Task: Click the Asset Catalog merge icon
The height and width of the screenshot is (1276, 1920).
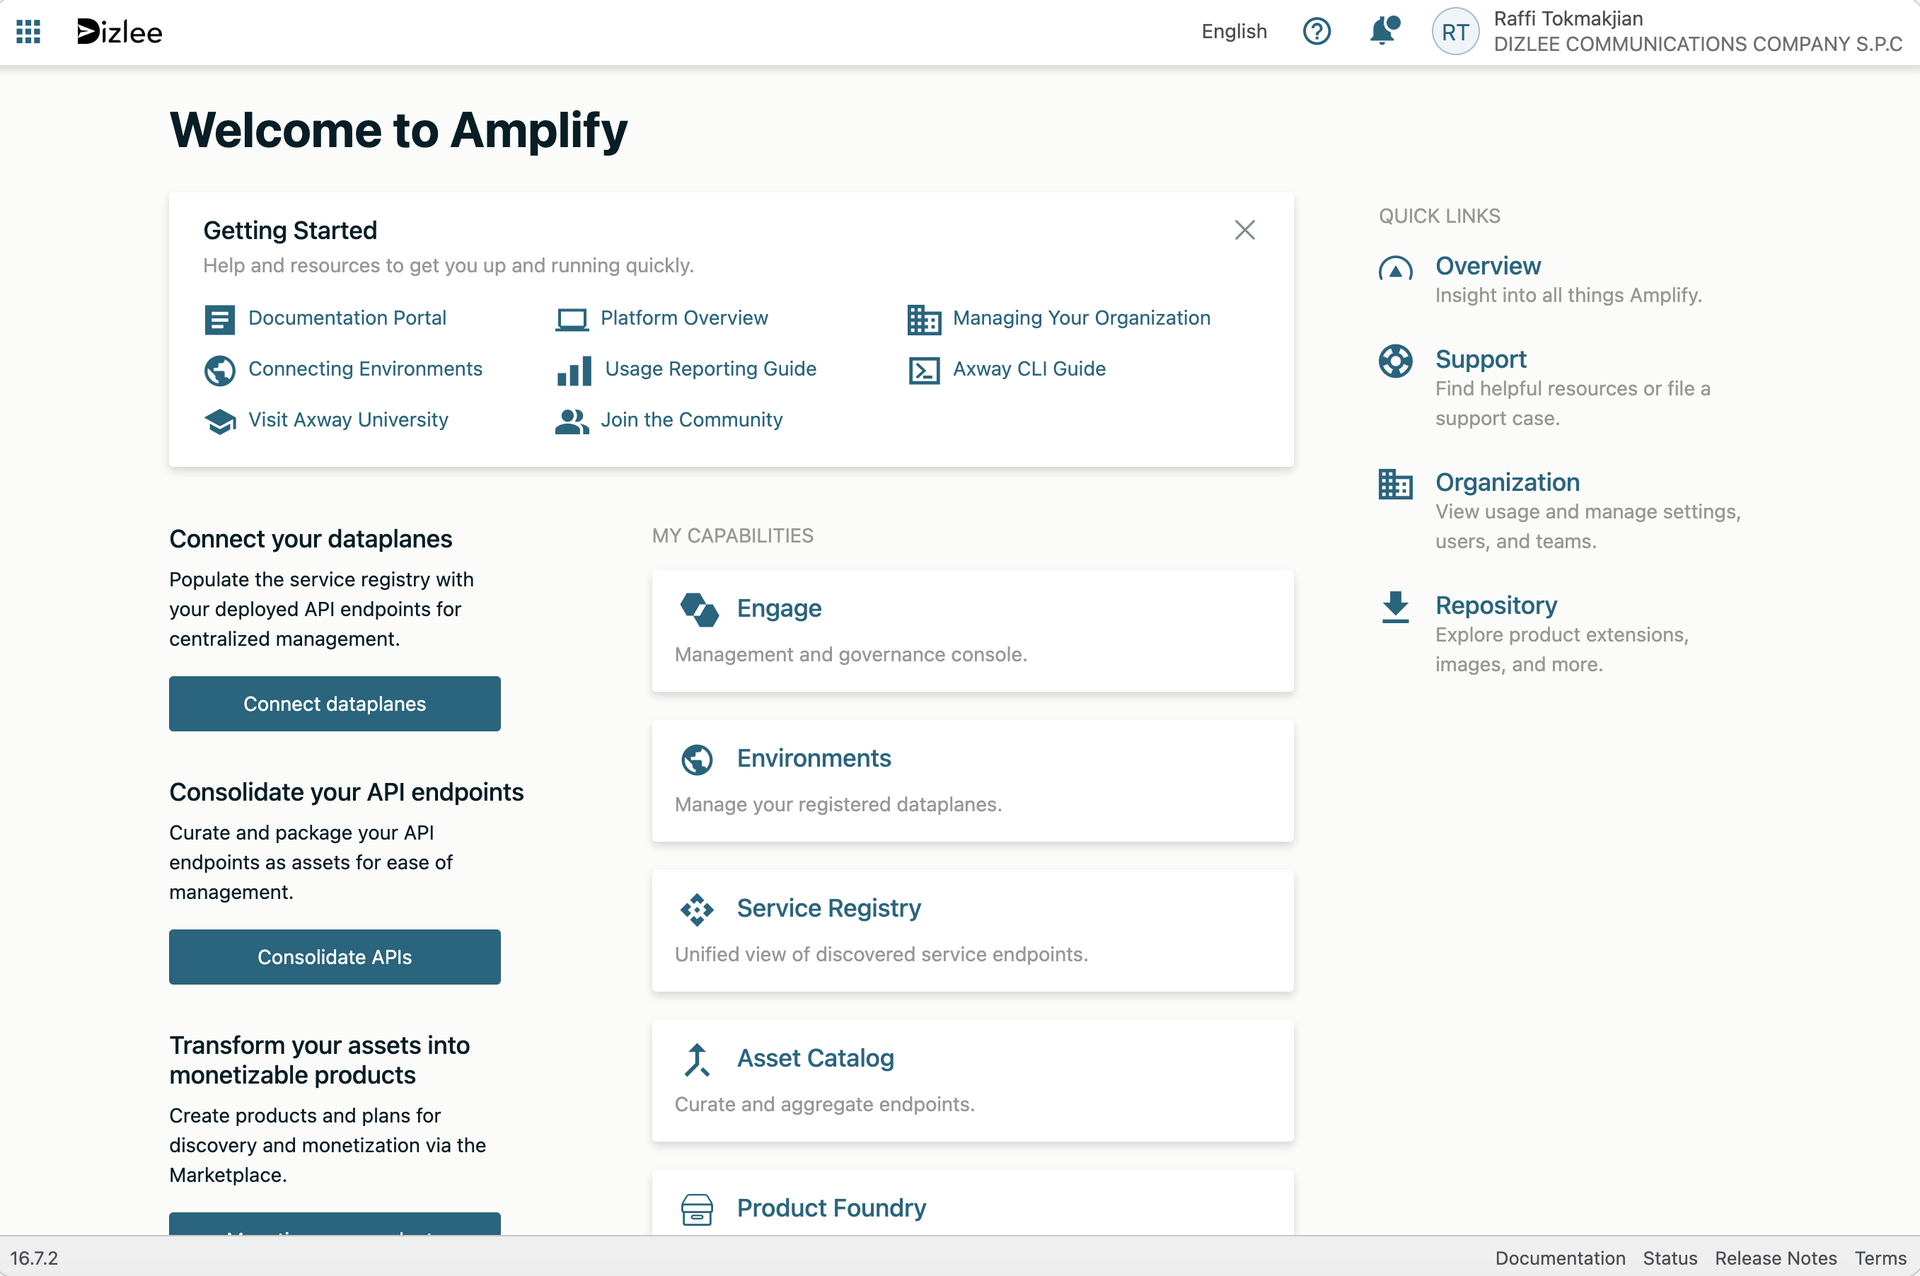Action: (x=697, y=1059)
